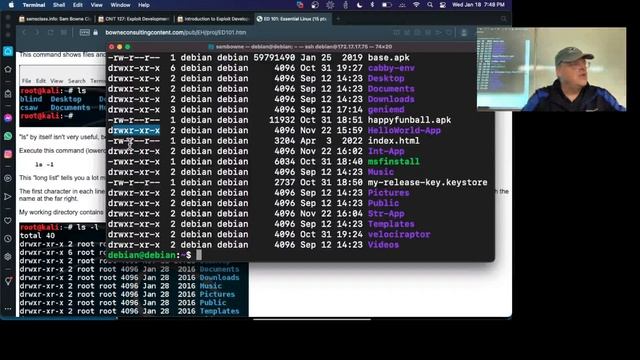The image size is (640, 360).
Task: Click the VPN badge in the address bar
Action: [84, 32]
